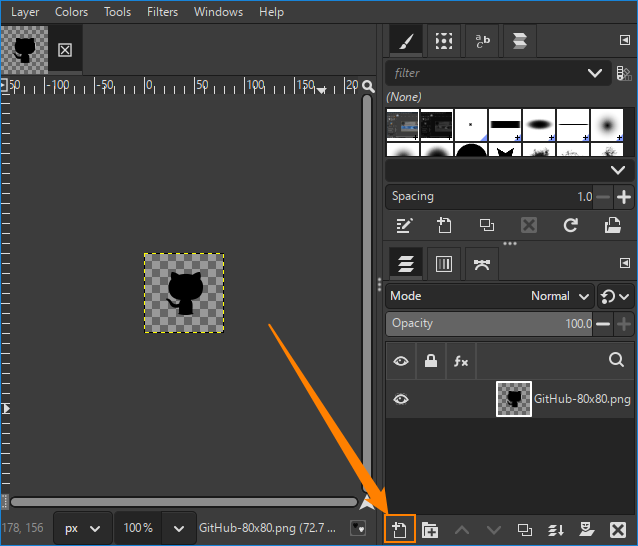
Task: Select the ellipse-shaped brush
Action: (539, 125)
